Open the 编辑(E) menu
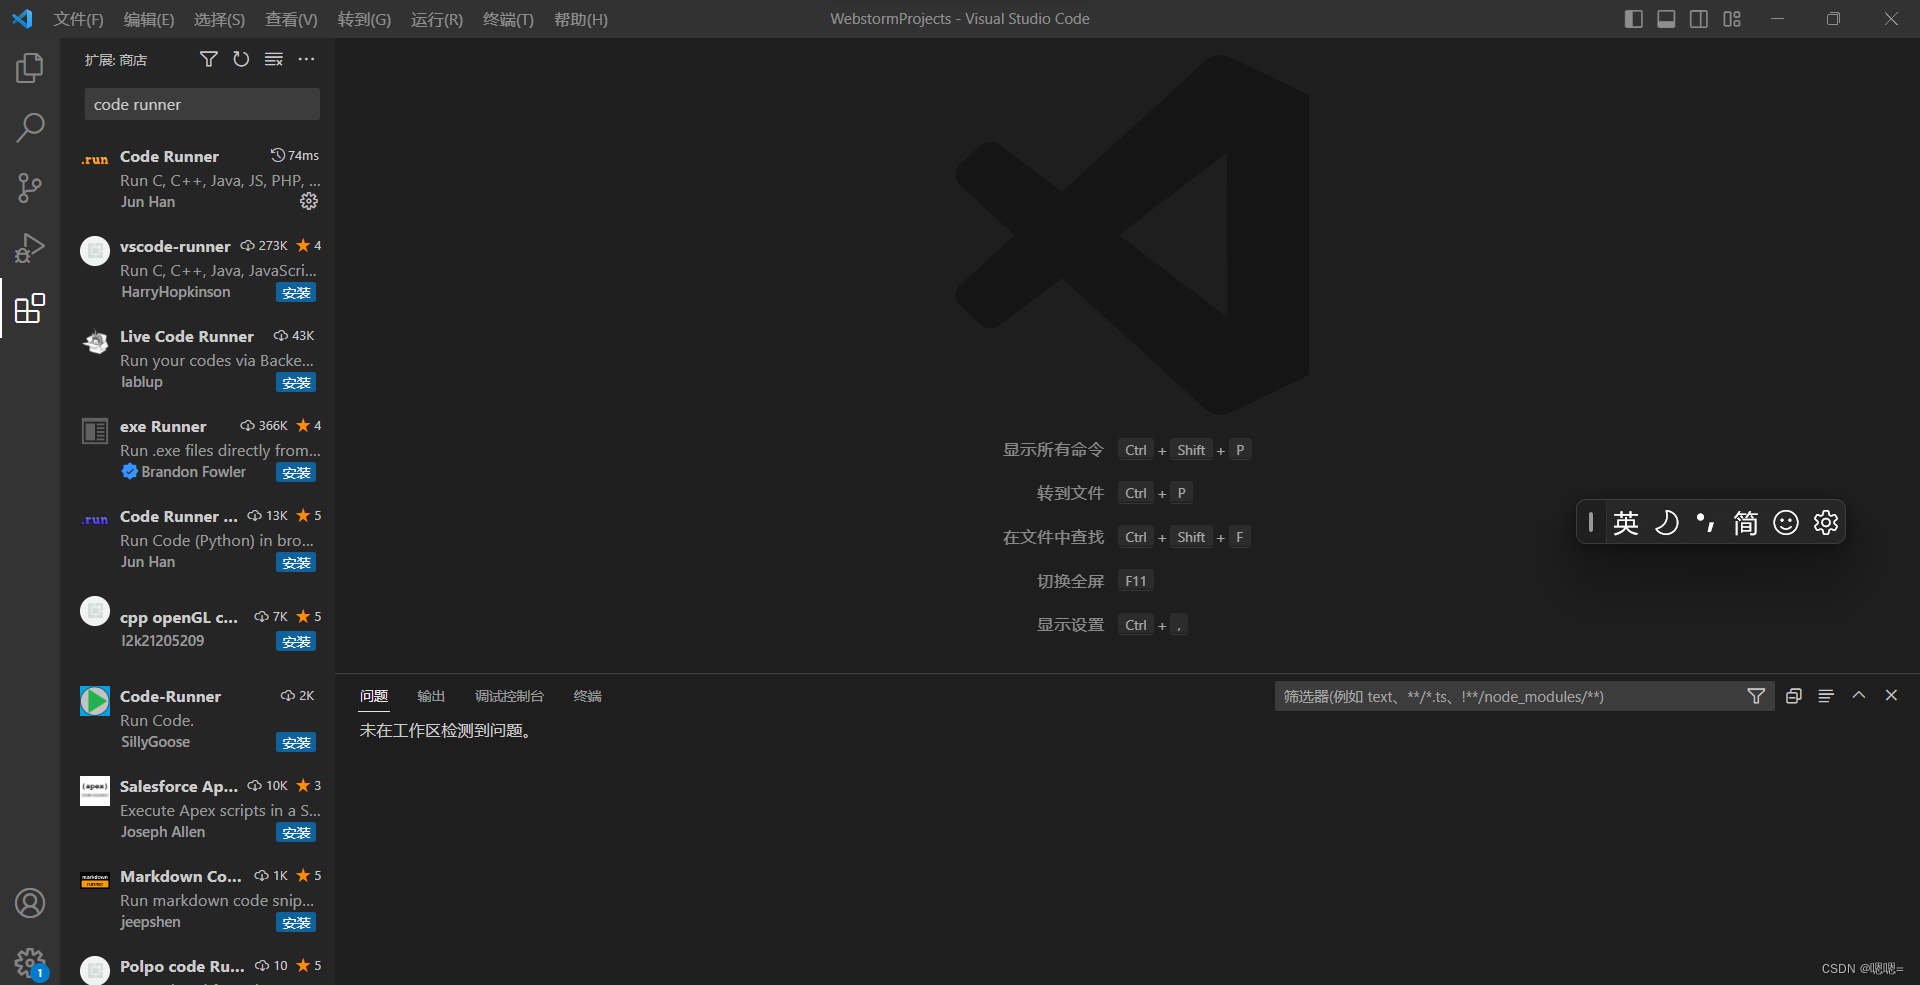 148,19
